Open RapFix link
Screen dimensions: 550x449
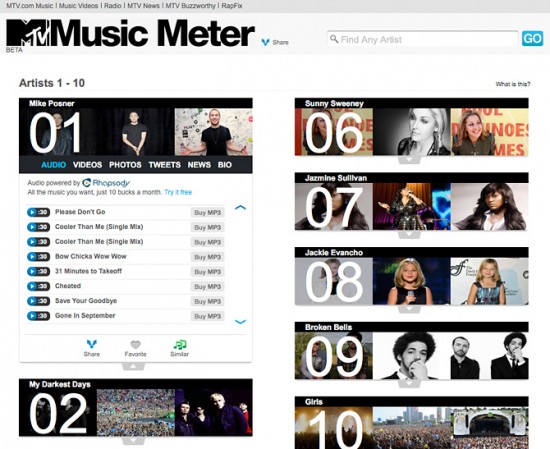click(232, 6)
